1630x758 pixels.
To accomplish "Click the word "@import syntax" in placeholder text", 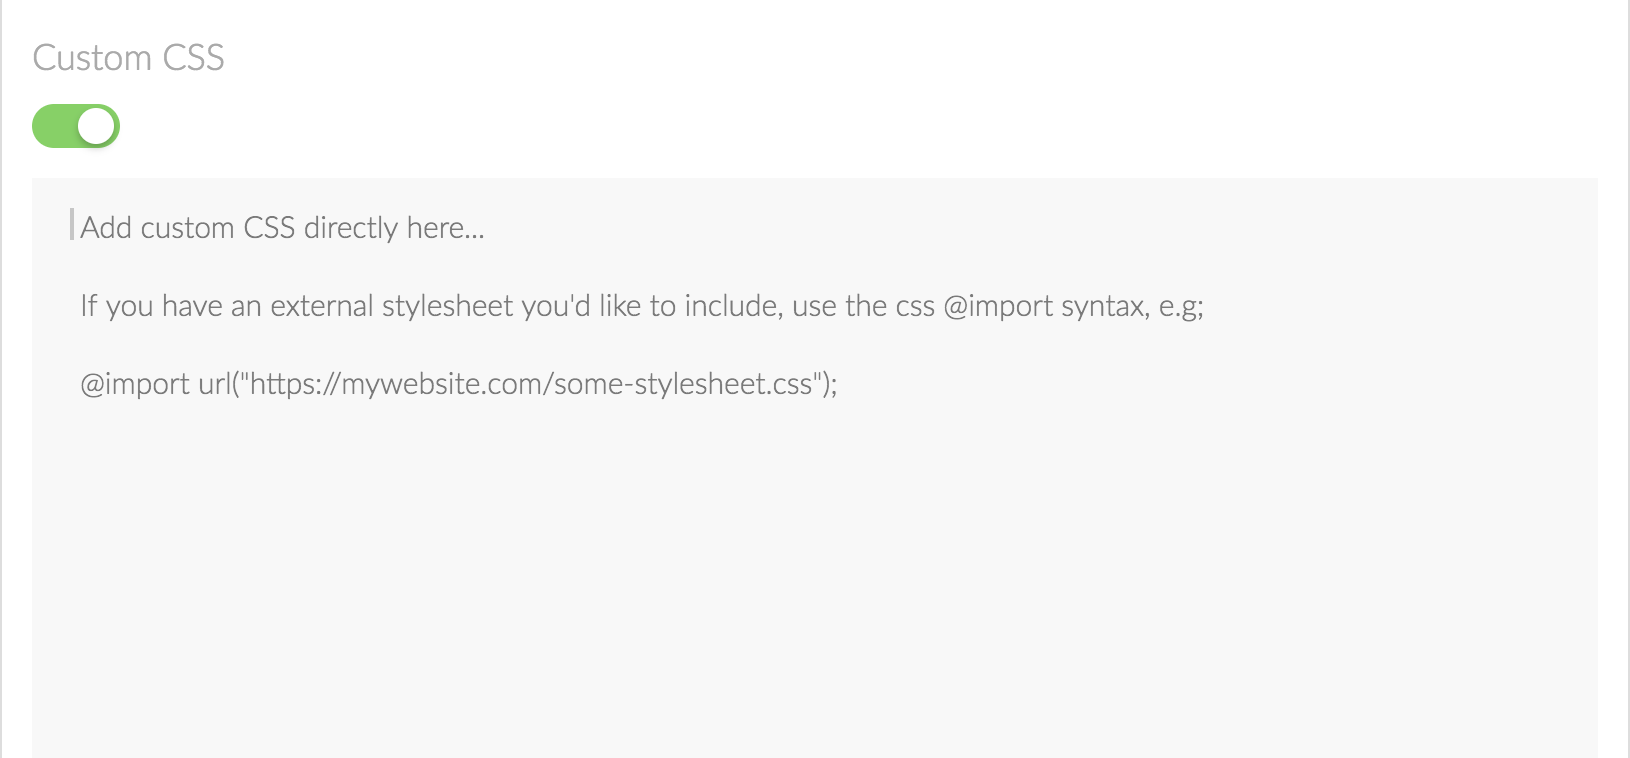I will tap(1043, 306).
